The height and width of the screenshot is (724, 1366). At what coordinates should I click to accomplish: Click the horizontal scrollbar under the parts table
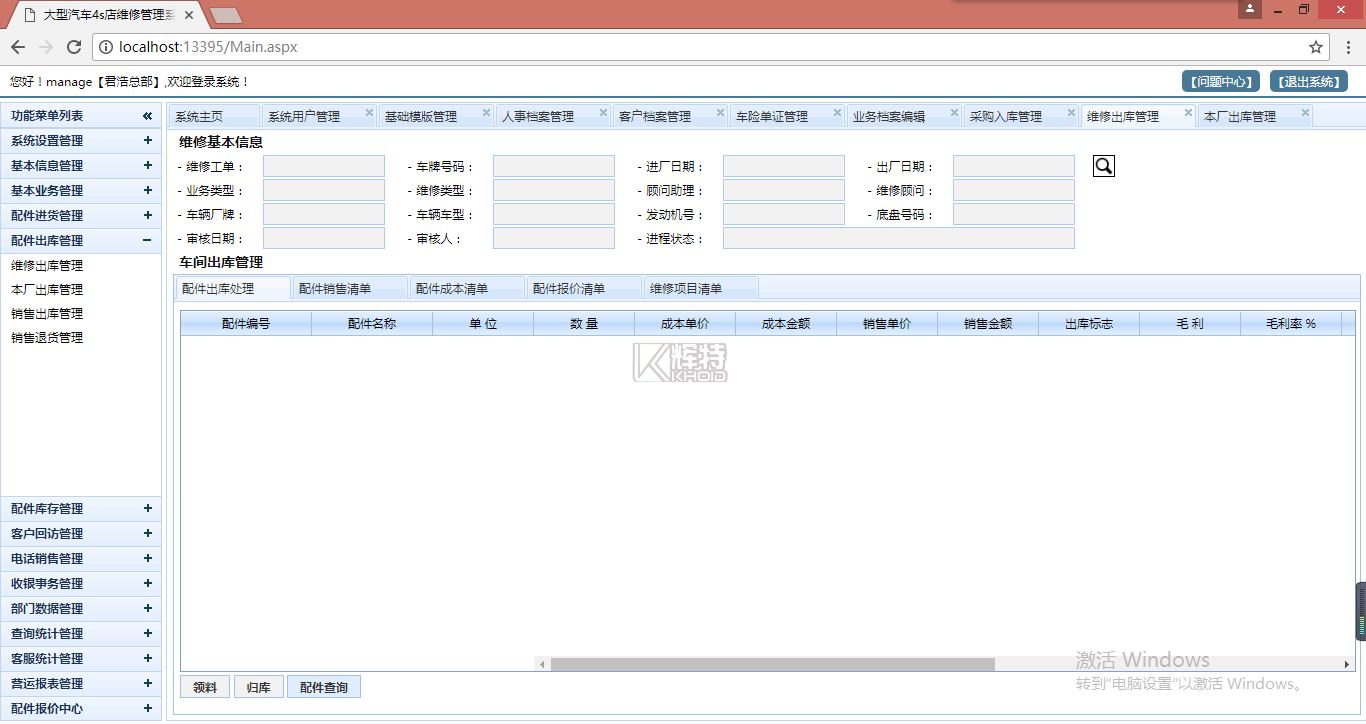pyautogui.click(x=772, y=664)
